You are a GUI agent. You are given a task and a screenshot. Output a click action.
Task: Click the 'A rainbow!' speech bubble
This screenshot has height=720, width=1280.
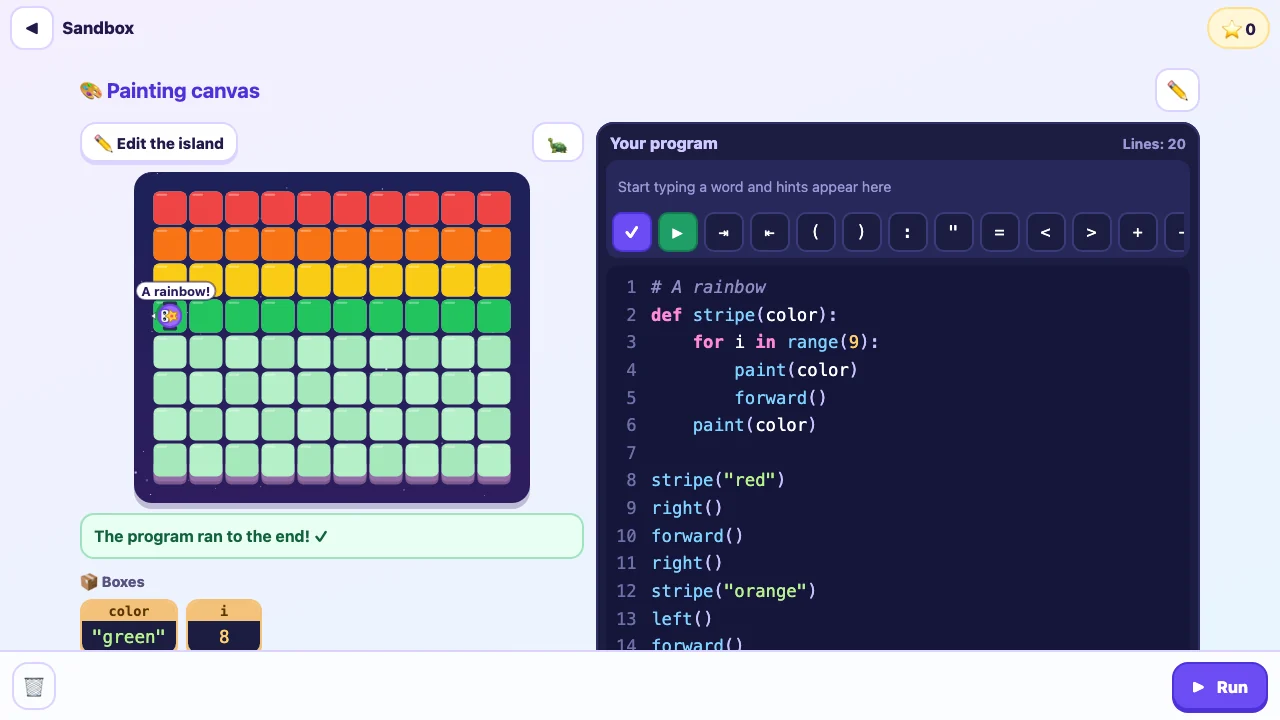[x=176, y=292]
